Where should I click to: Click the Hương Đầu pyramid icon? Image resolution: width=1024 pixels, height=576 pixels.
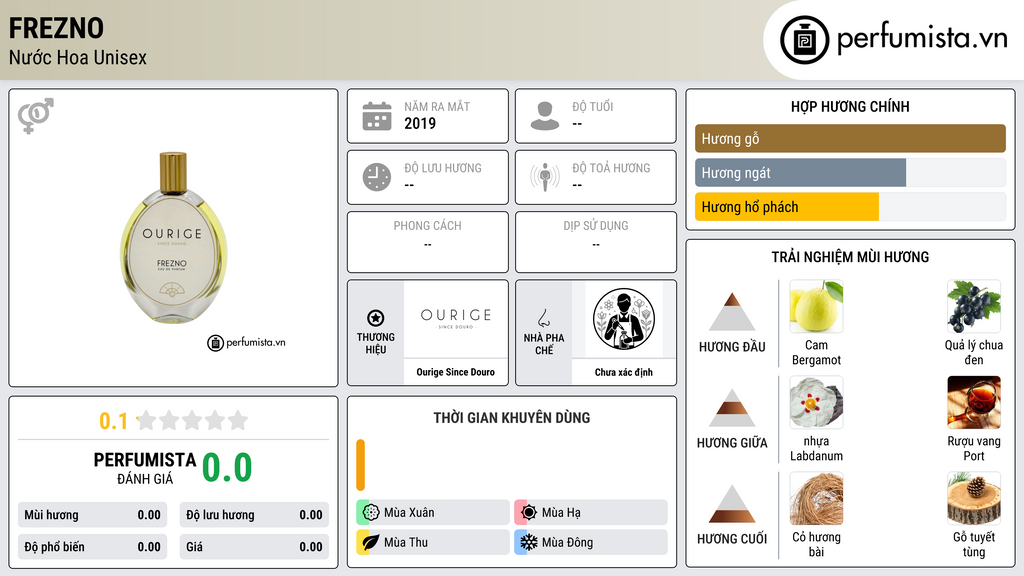pos(732,312)
